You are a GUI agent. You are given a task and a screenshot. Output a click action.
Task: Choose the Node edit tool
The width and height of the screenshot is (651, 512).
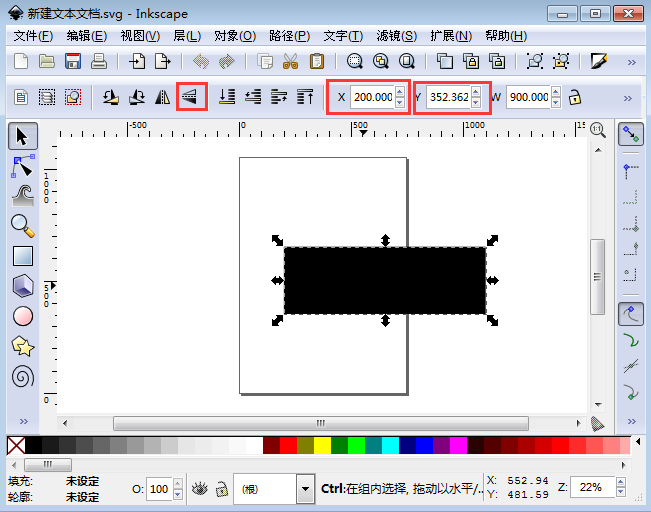tap(23, 166)
